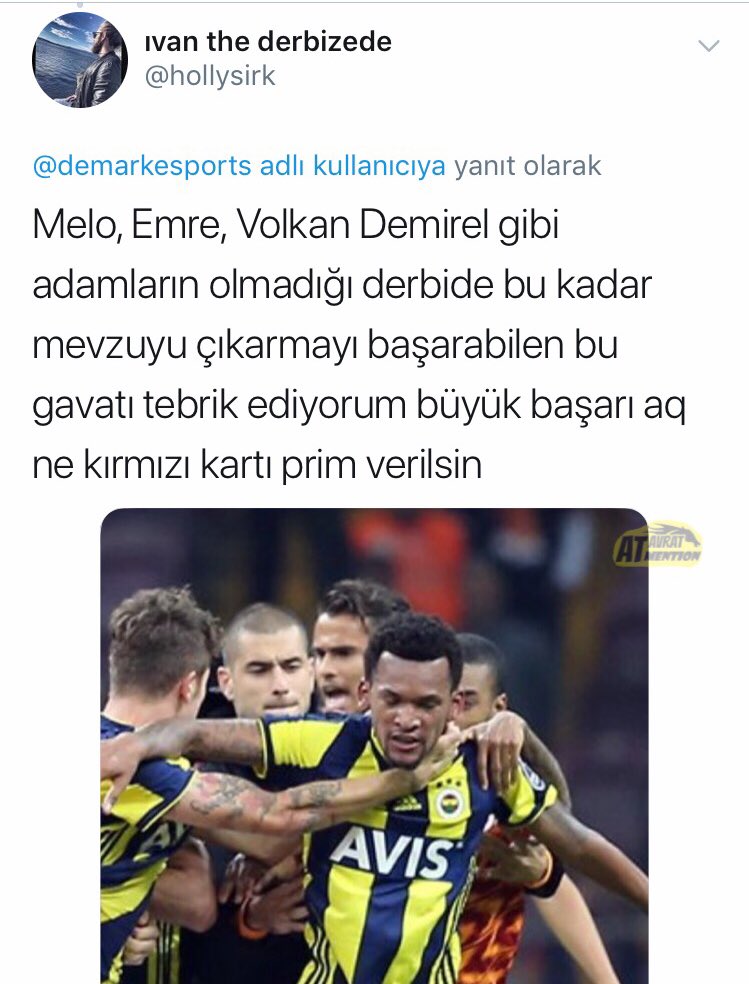The image size is (749, 984).
Task: Click the display name ıvan the derbizede
Action: tap(268, 41)
